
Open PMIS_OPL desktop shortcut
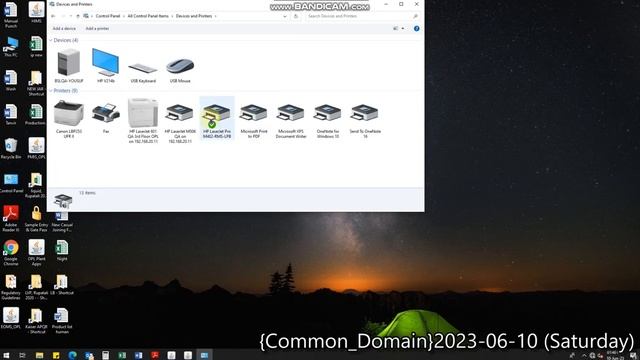(36, 149)
